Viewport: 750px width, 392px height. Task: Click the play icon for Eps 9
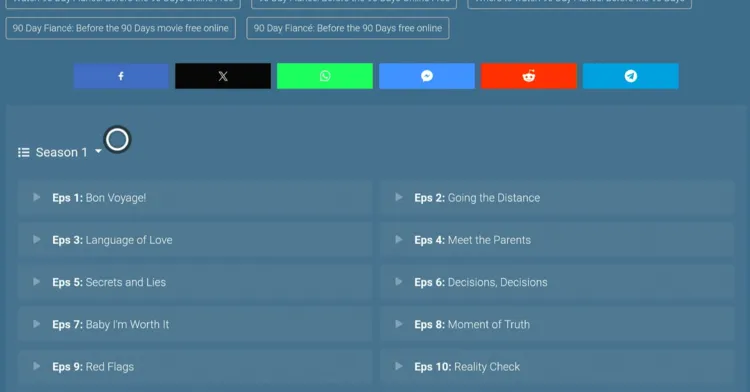point(36,366)
